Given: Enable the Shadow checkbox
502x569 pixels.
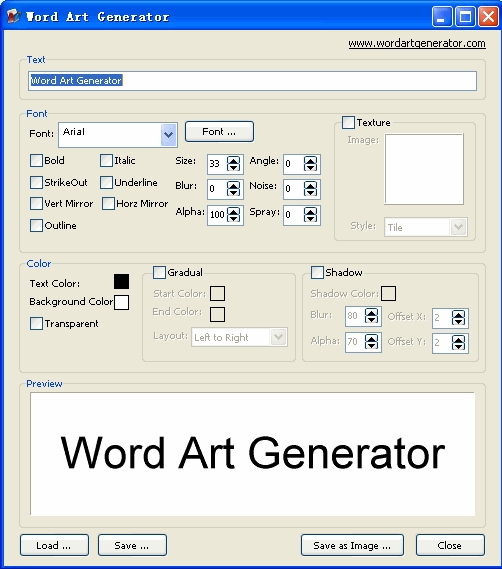Looking at the screenshot, I should pos(317,273).
